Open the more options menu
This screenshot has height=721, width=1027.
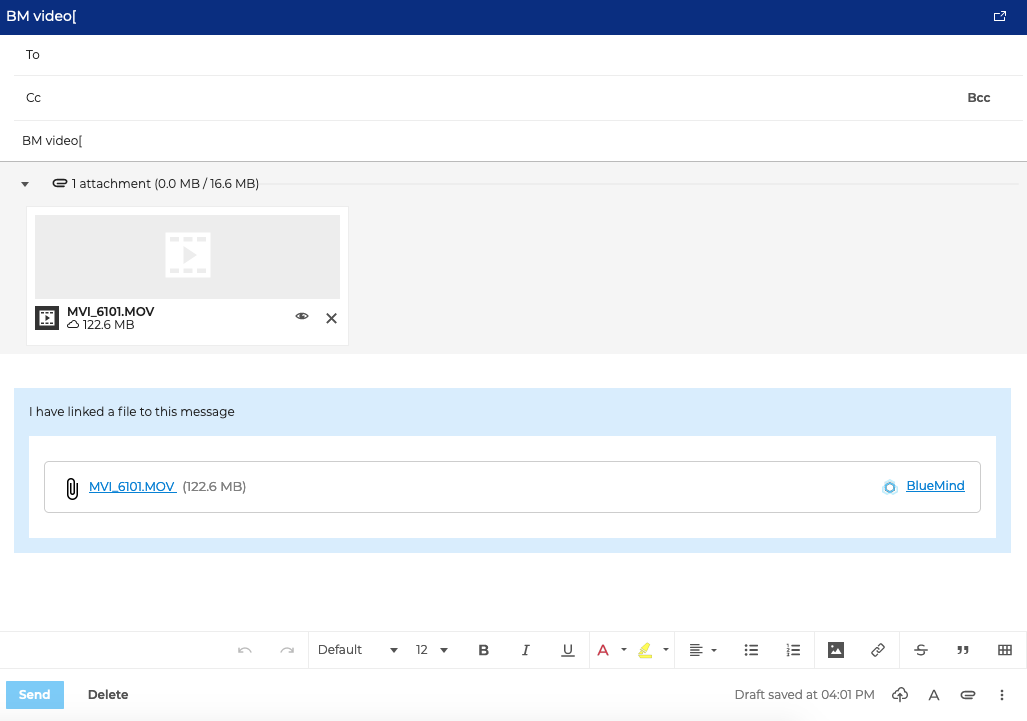tap(1001, 695)
